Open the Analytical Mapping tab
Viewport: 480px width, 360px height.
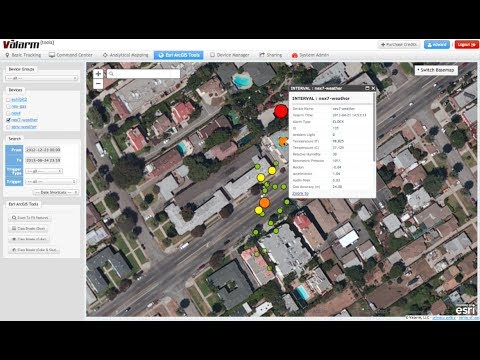click(125, 55)
